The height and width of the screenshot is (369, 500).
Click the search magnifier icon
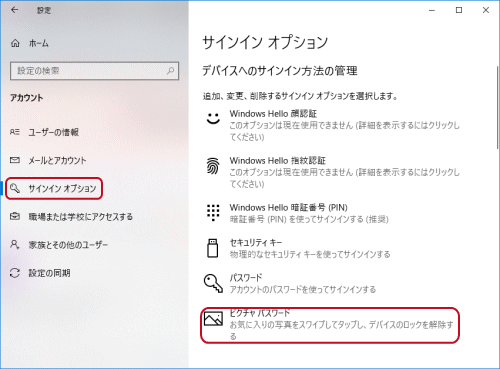tap(170, 71)
